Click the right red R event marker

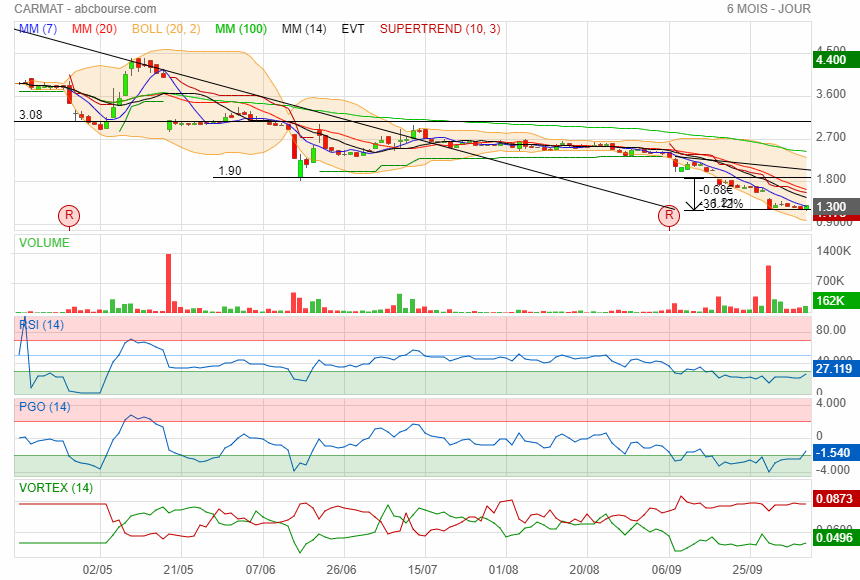670,215
